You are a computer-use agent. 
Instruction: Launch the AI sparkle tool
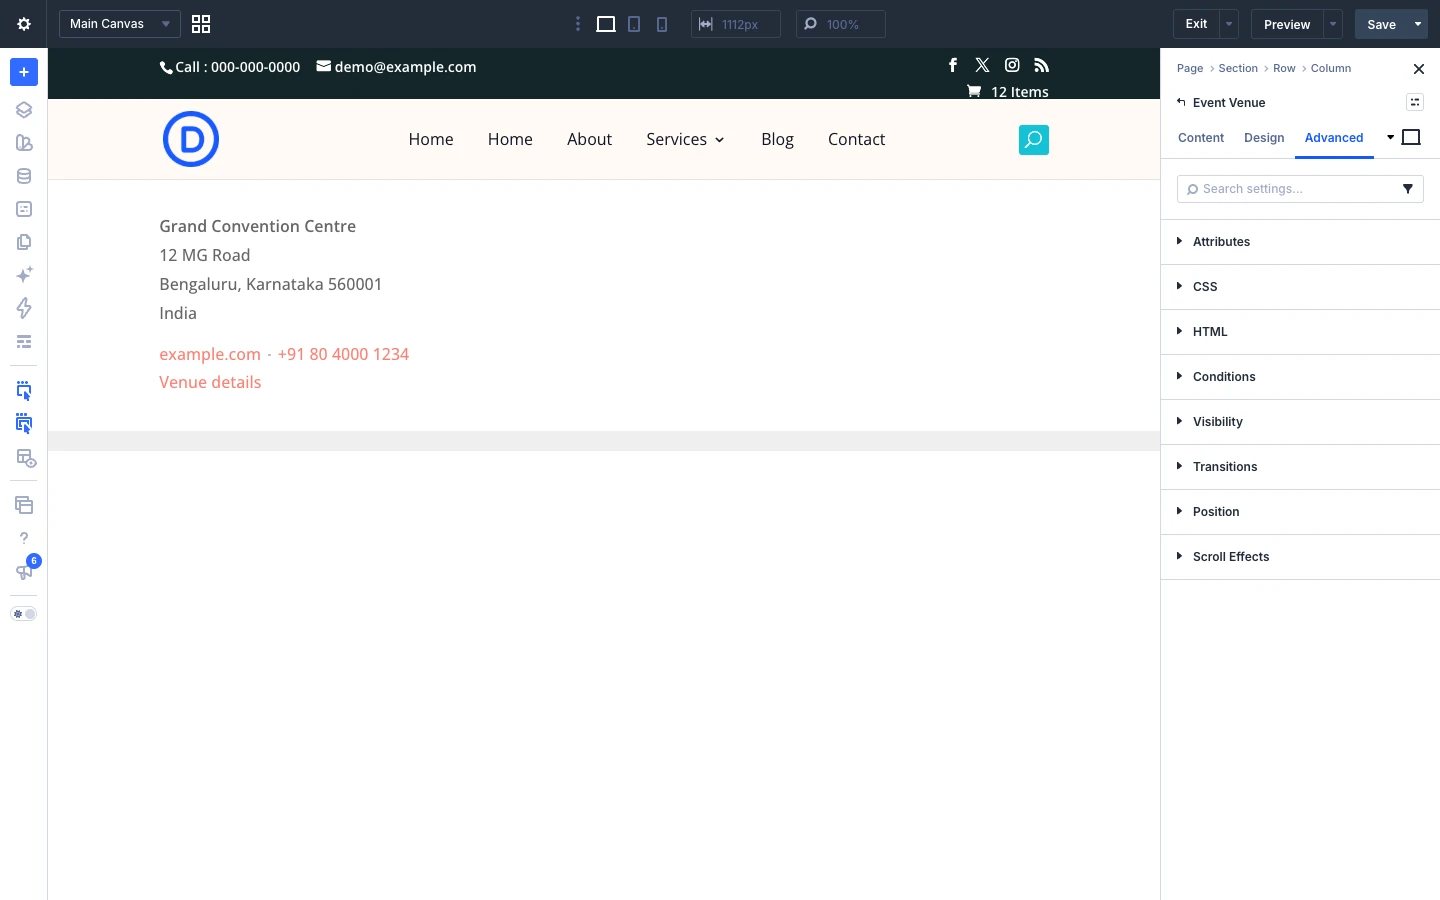pos(24,275)
